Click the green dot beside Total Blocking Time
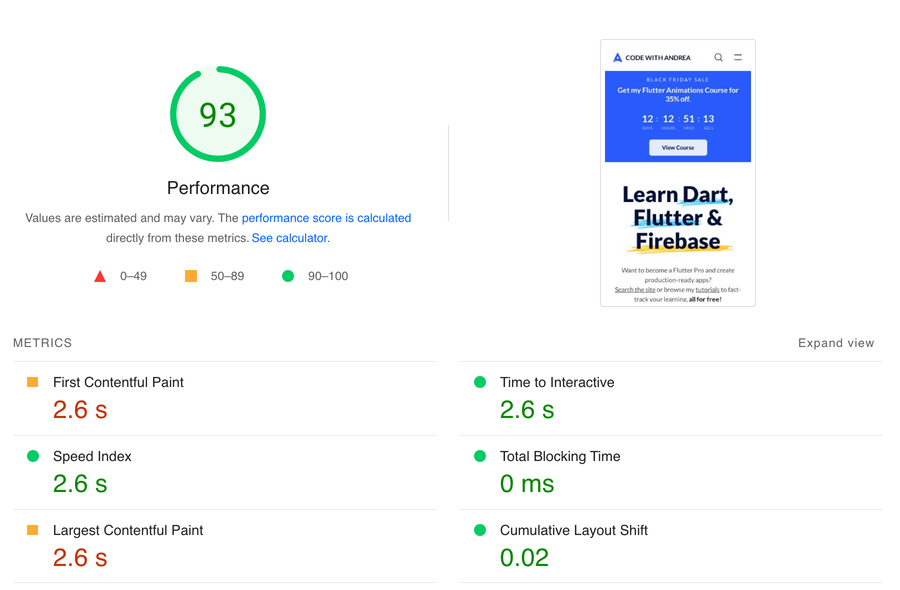900x590 pixels. 480,456
